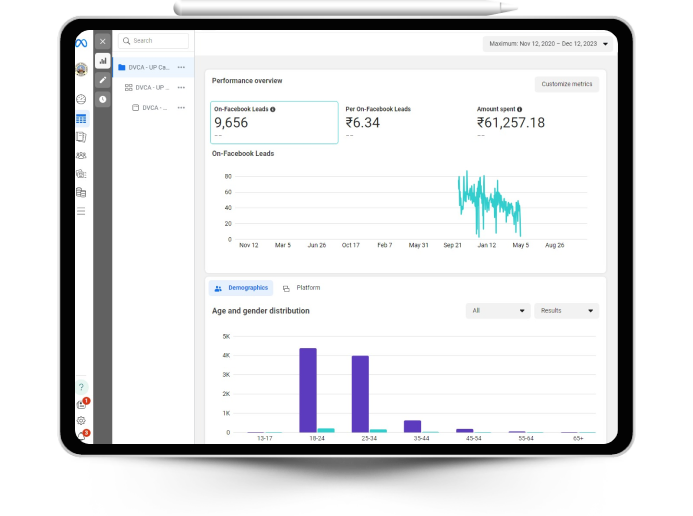Open the clock history icon
Viewport: 693px width, 516px height.
(x=102, y=99)
